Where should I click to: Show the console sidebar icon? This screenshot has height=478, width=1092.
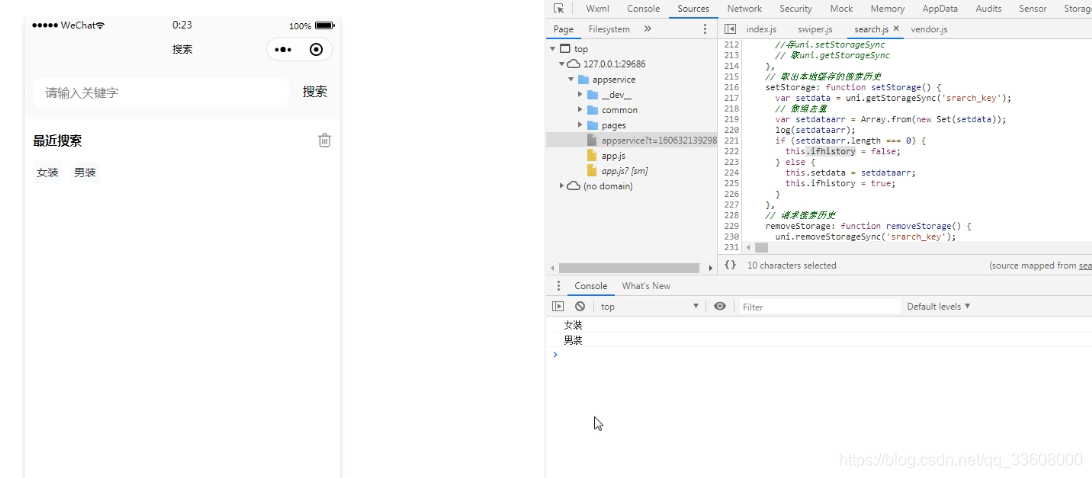(558, 307)
